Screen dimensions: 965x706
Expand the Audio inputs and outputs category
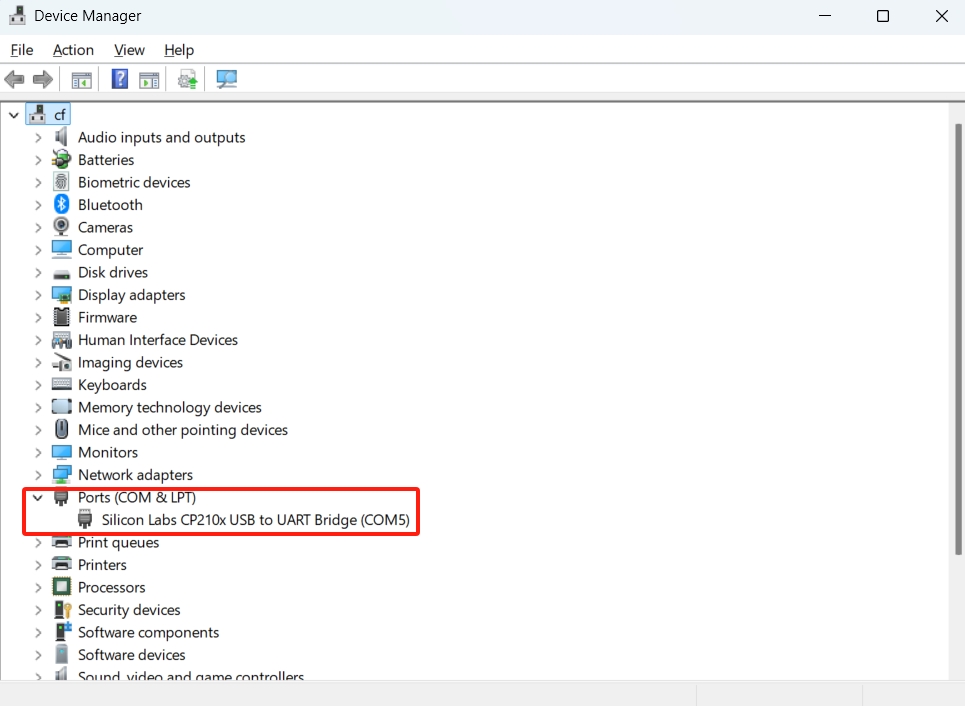click(x=38, y=138)
